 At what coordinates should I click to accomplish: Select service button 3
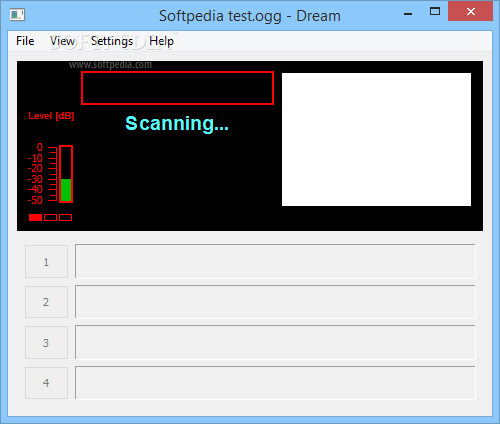tap(46, 342)
